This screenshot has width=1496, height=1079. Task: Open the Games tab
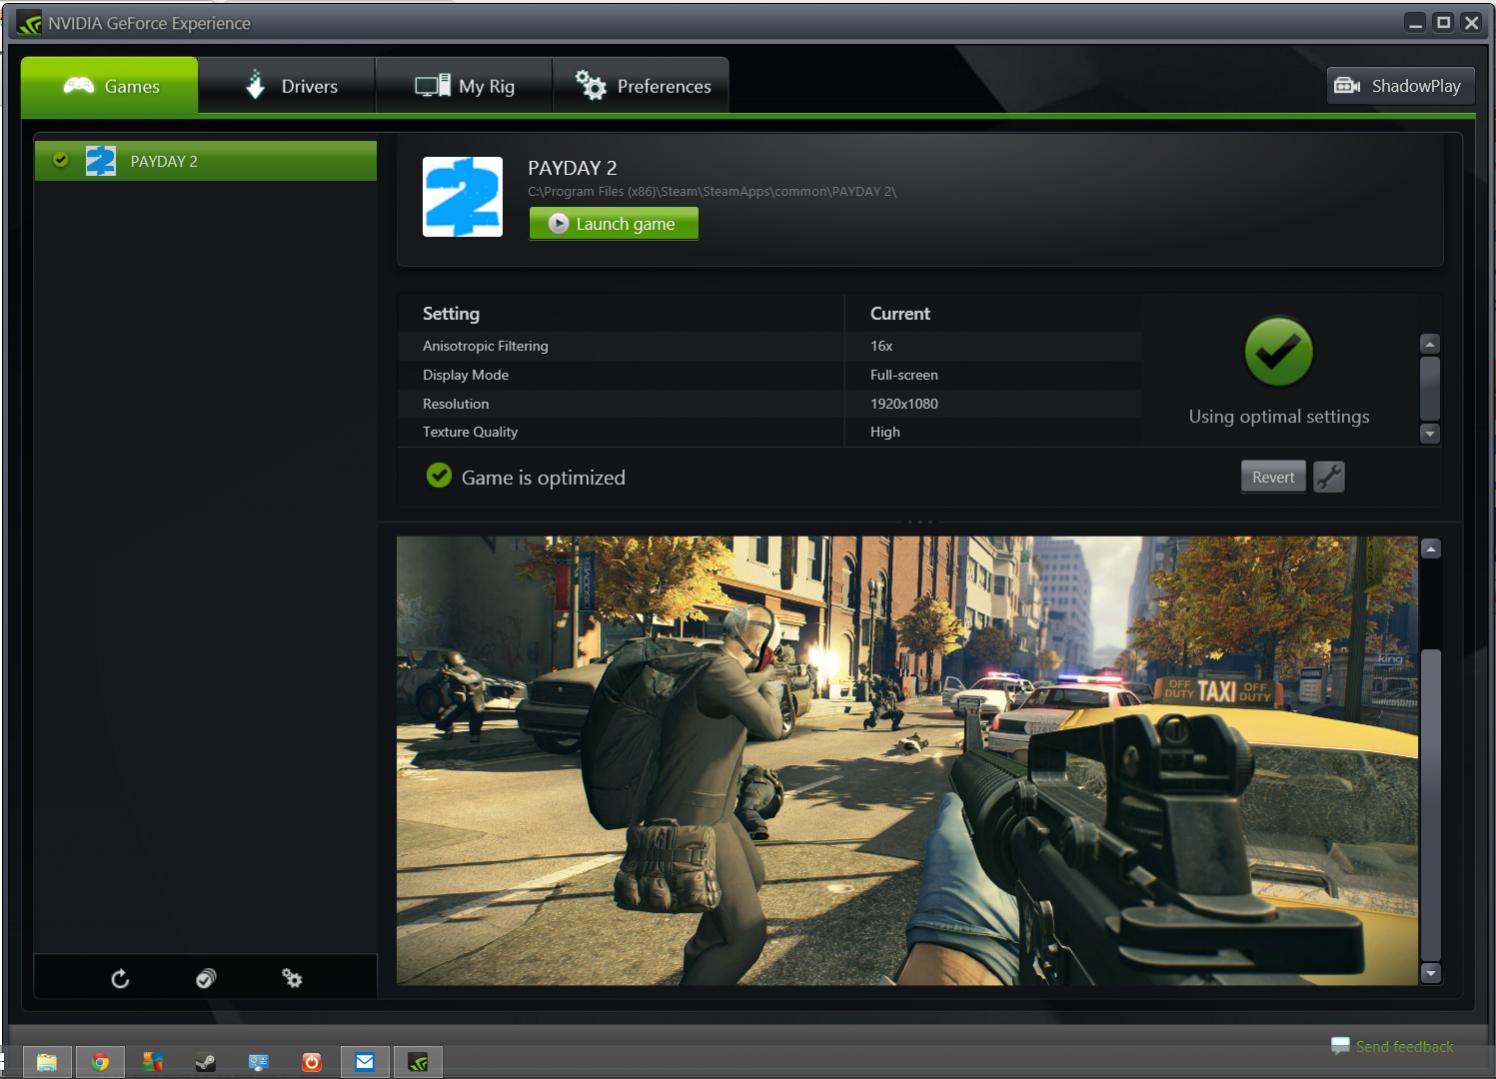click(109, 85)
